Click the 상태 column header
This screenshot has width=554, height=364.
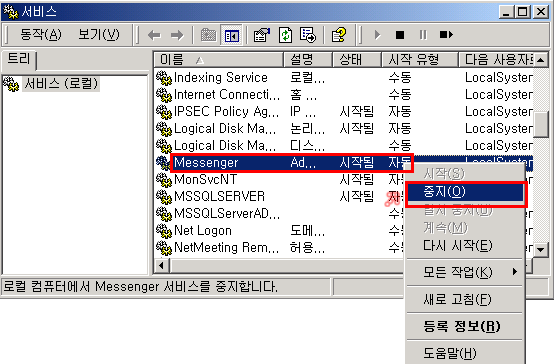pos(357,59)
